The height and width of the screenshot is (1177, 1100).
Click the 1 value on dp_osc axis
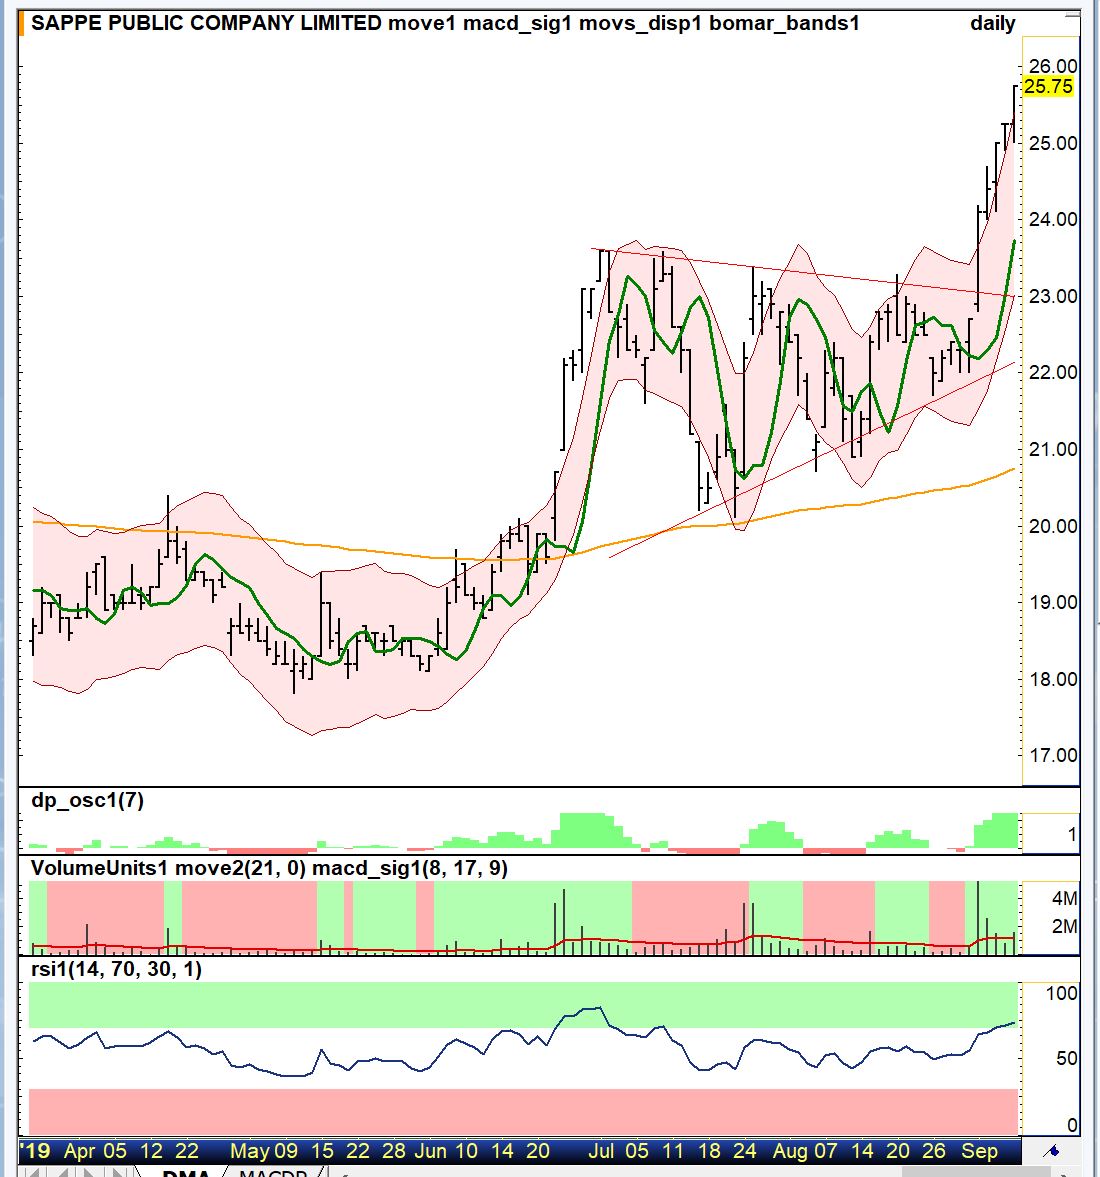tap(1072, 835)
